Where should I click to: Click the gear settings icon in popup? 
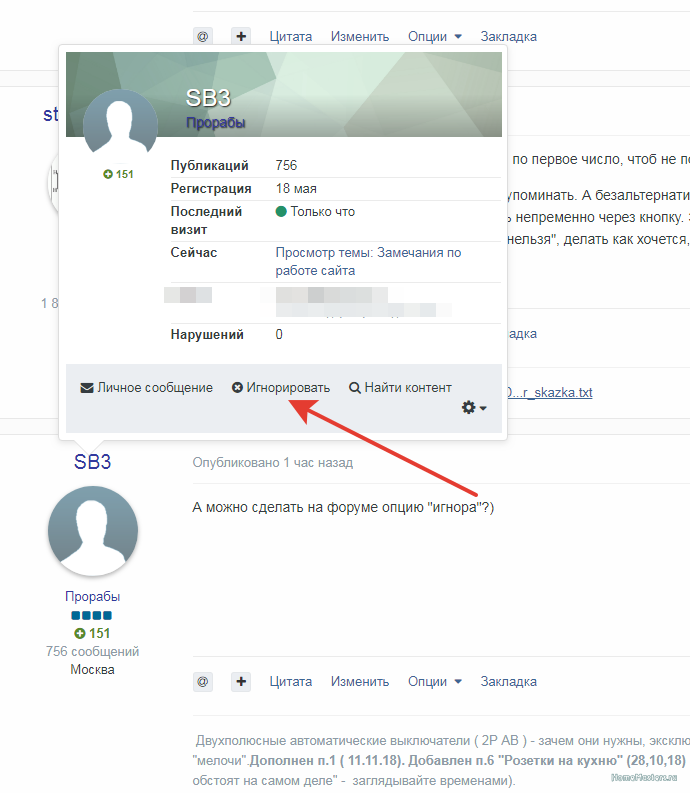point(473,408)
